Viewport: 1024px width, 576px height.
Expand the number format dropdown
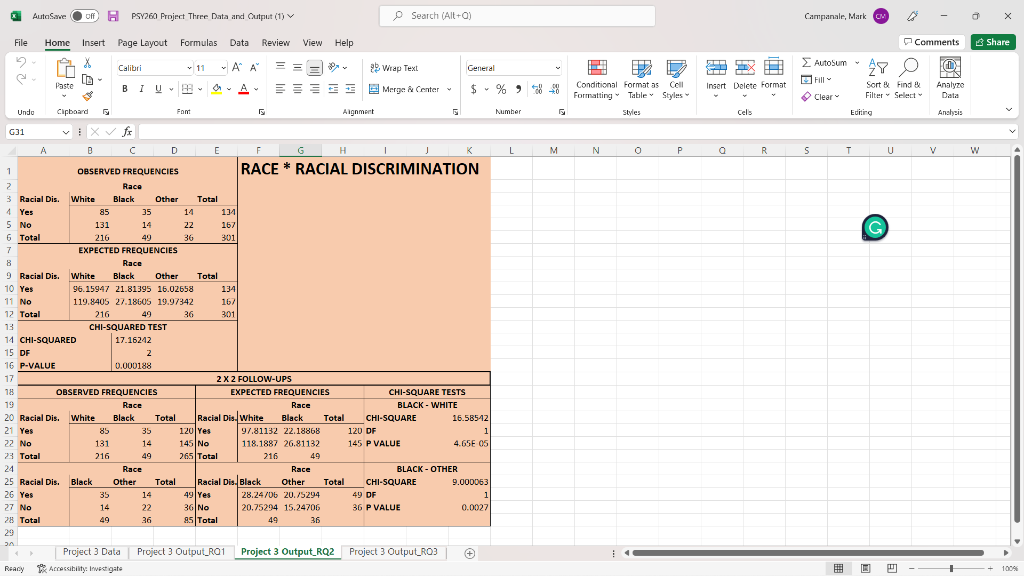coord(557,68)
